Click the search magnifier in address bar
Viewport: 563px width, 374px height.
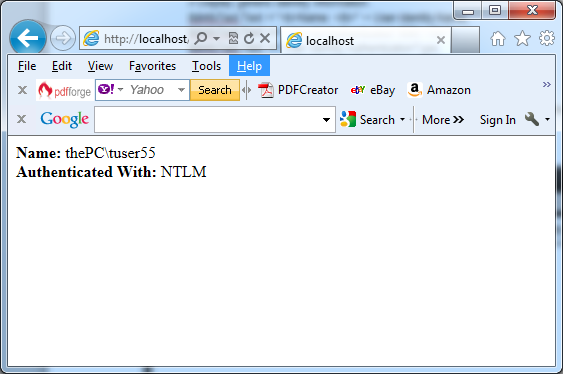coord(201,38)
